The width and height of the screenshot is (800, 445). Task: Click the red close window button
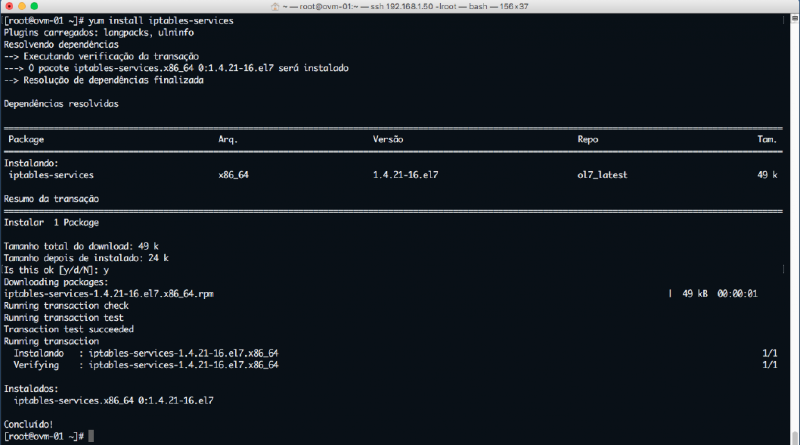point(9,7)
